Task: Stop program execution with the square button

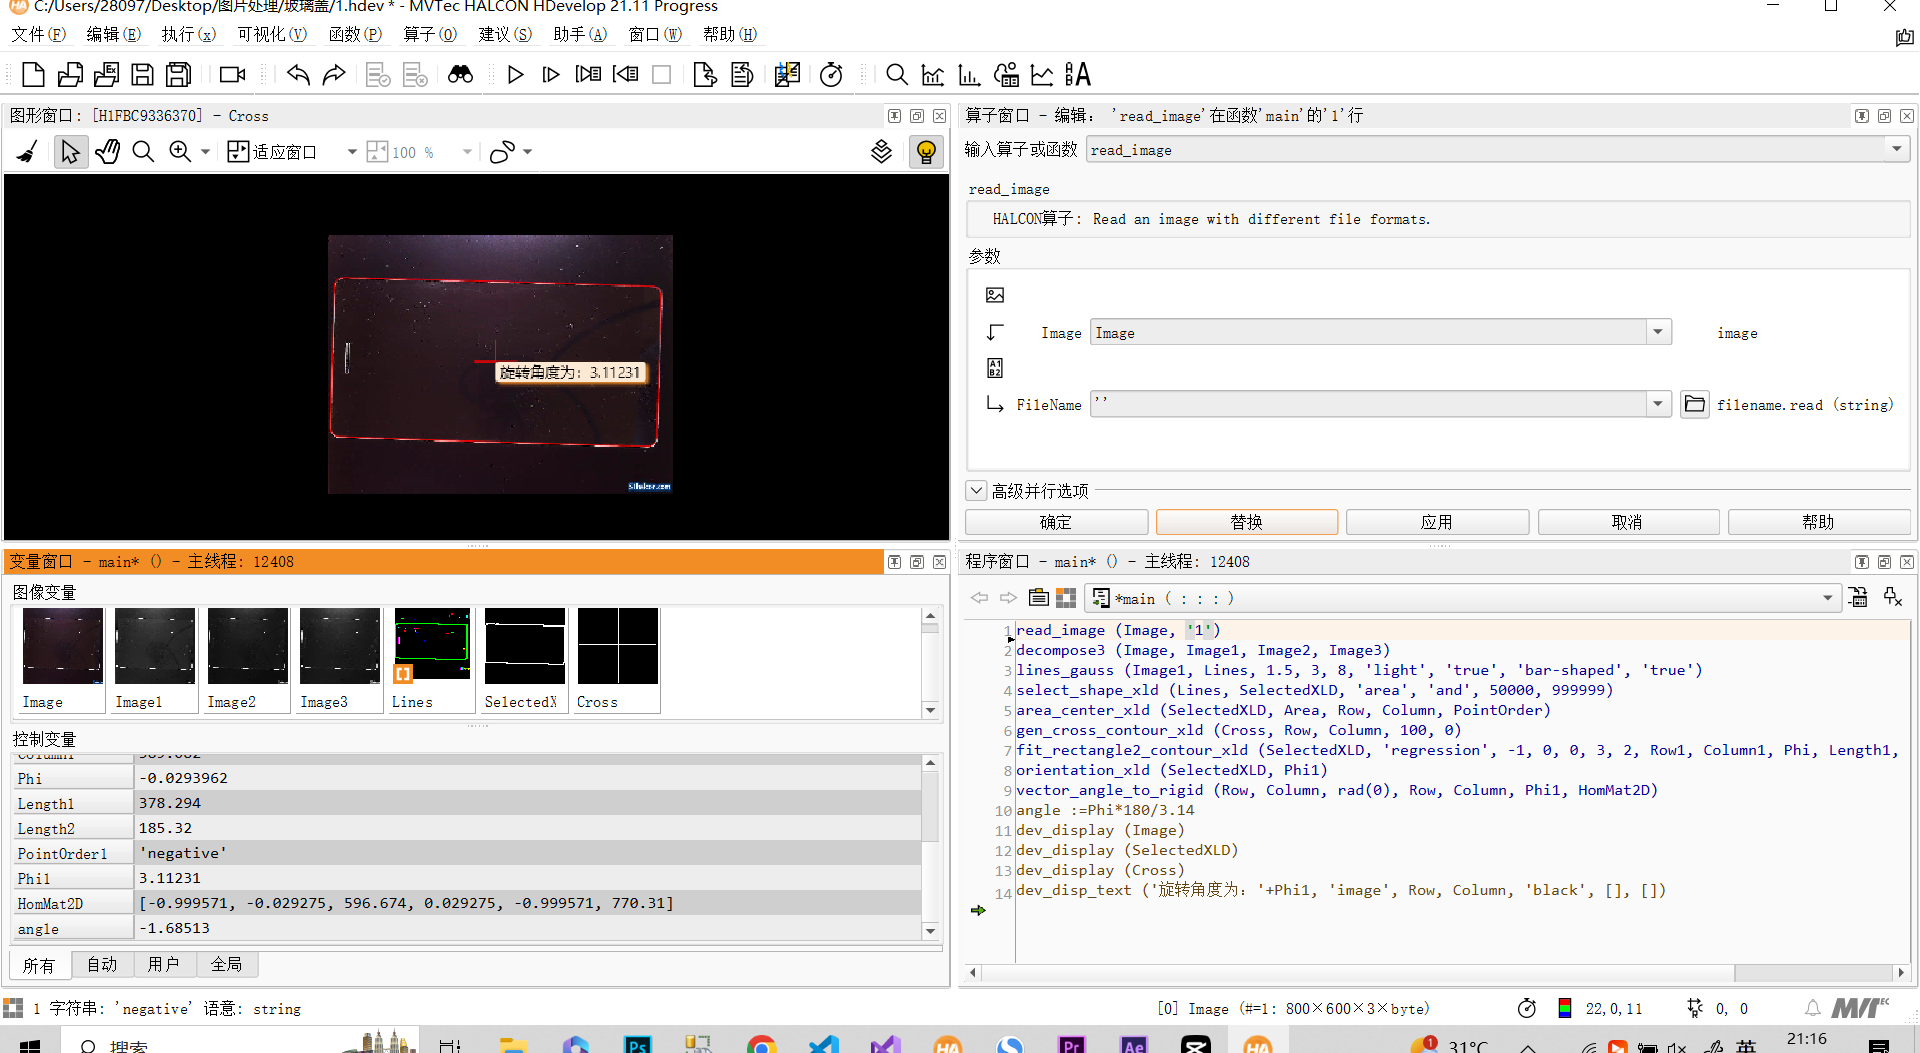Action: 661,74
